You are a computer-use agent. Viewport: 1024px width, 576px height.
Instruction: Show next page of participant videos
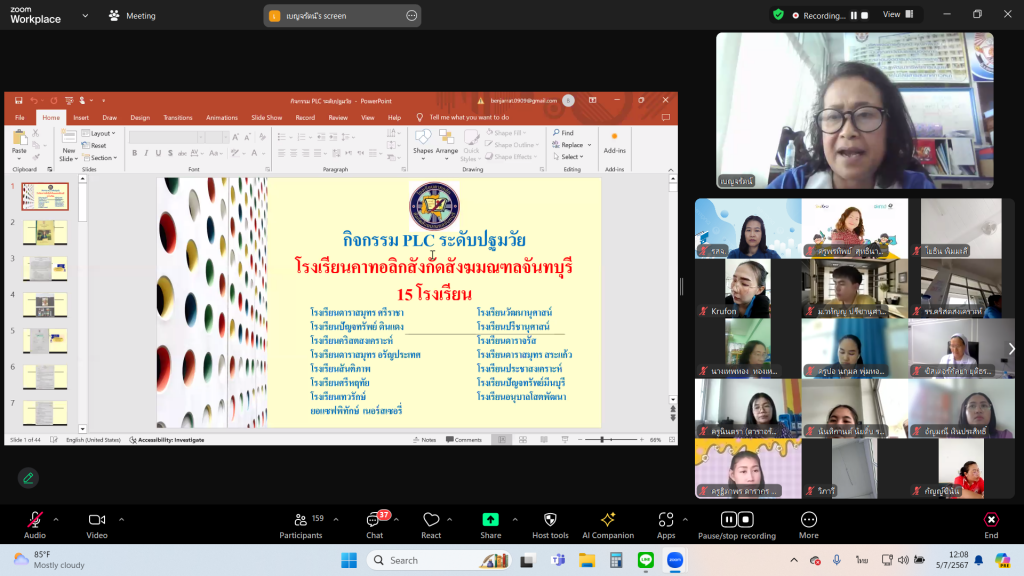1011,348
